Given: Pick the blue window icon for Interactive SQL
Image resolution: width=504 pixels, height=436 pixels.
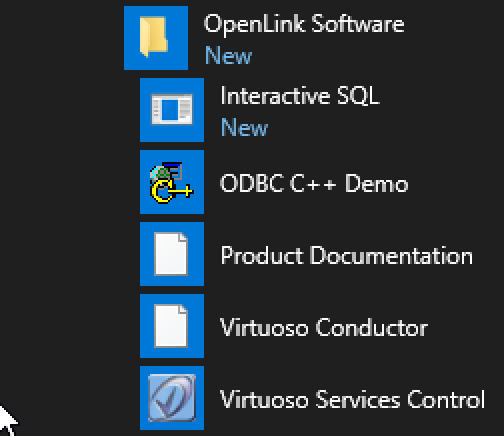Looking at the screenshot, I should (x=172, y=109).
